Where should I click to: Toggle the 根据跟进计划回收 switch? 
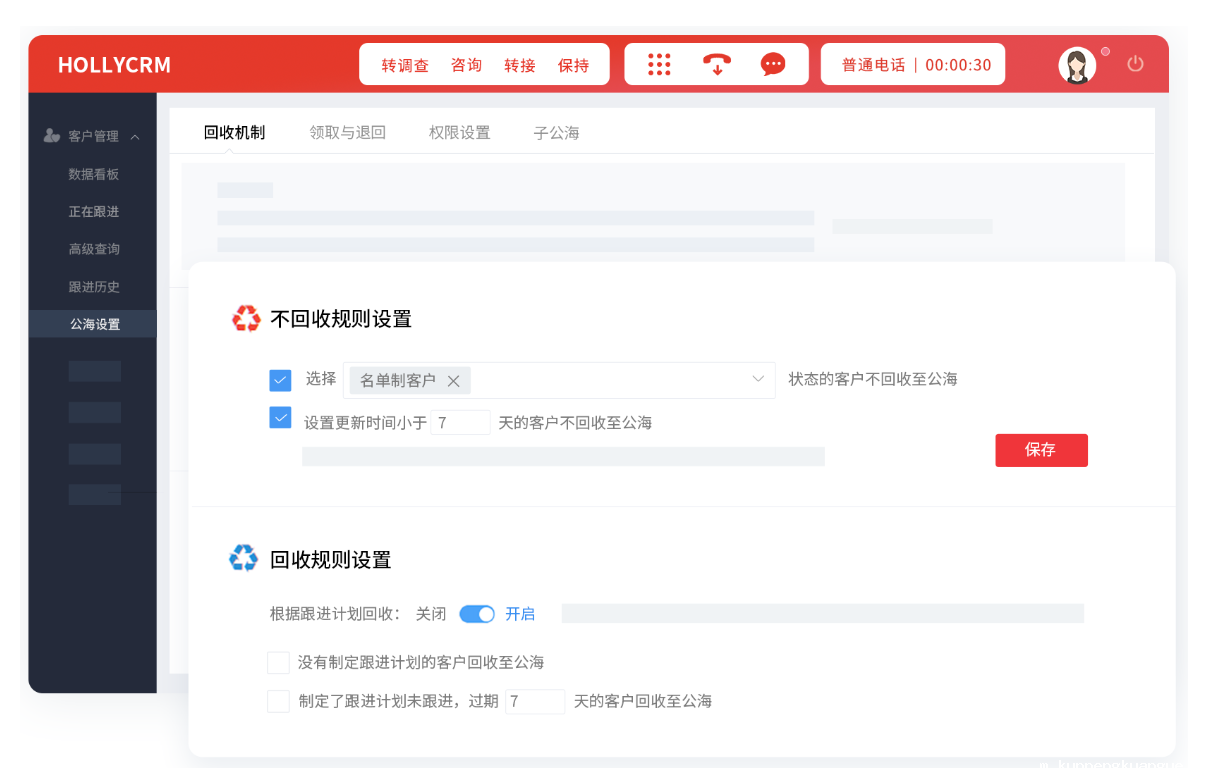tap(477, 614)
